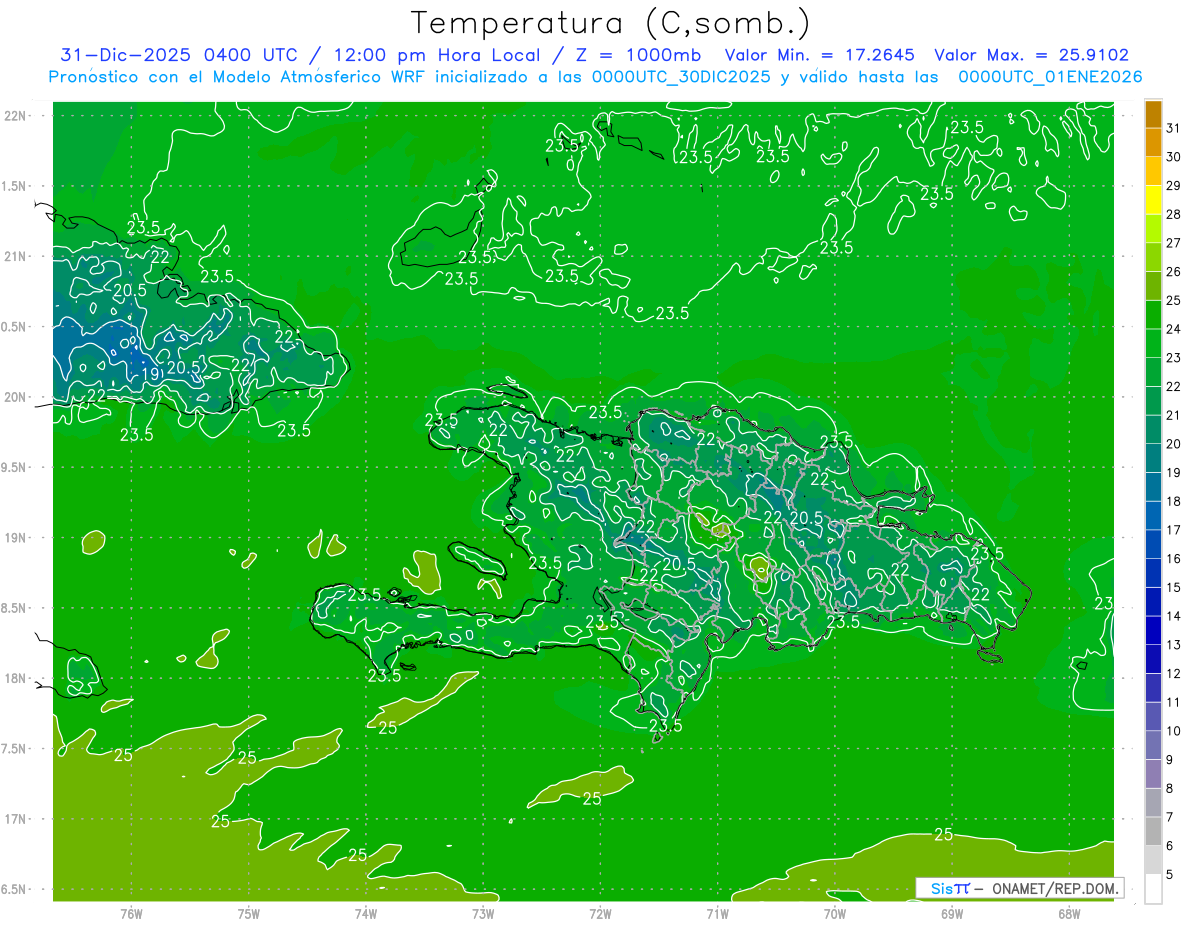Image resolution: width=1200 pixels, height=927 pixels.
Task: Click the '15' value on the color legend
Action: coord(1174,587)
